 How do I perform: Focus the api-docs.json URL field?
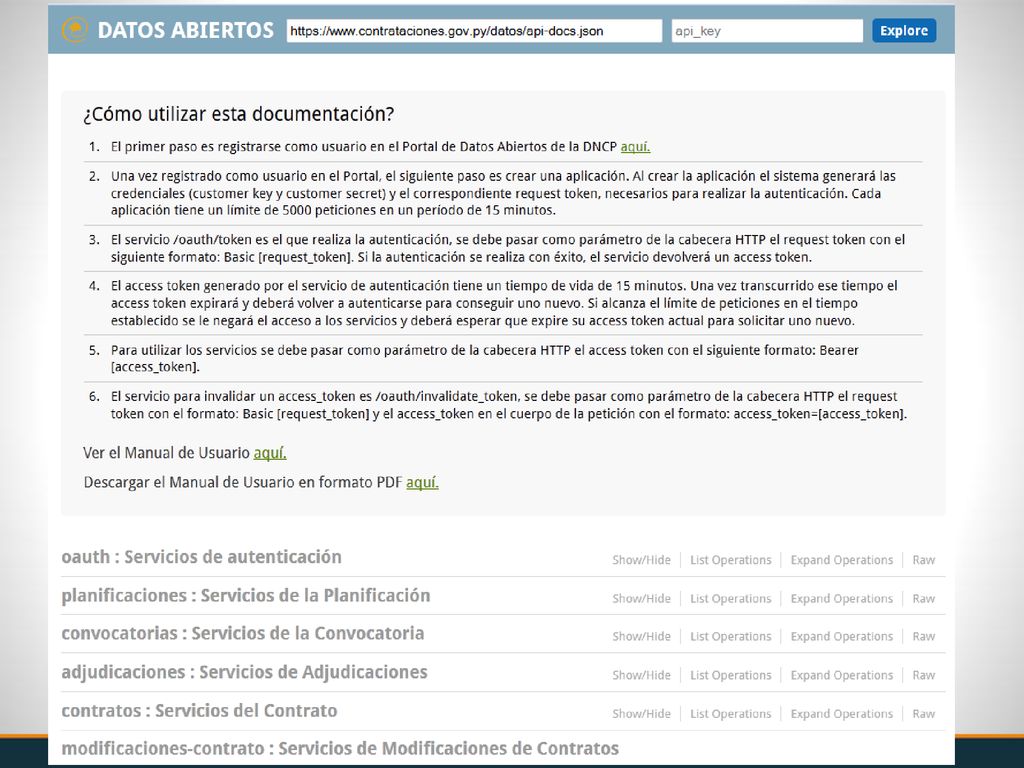(474, 31)
